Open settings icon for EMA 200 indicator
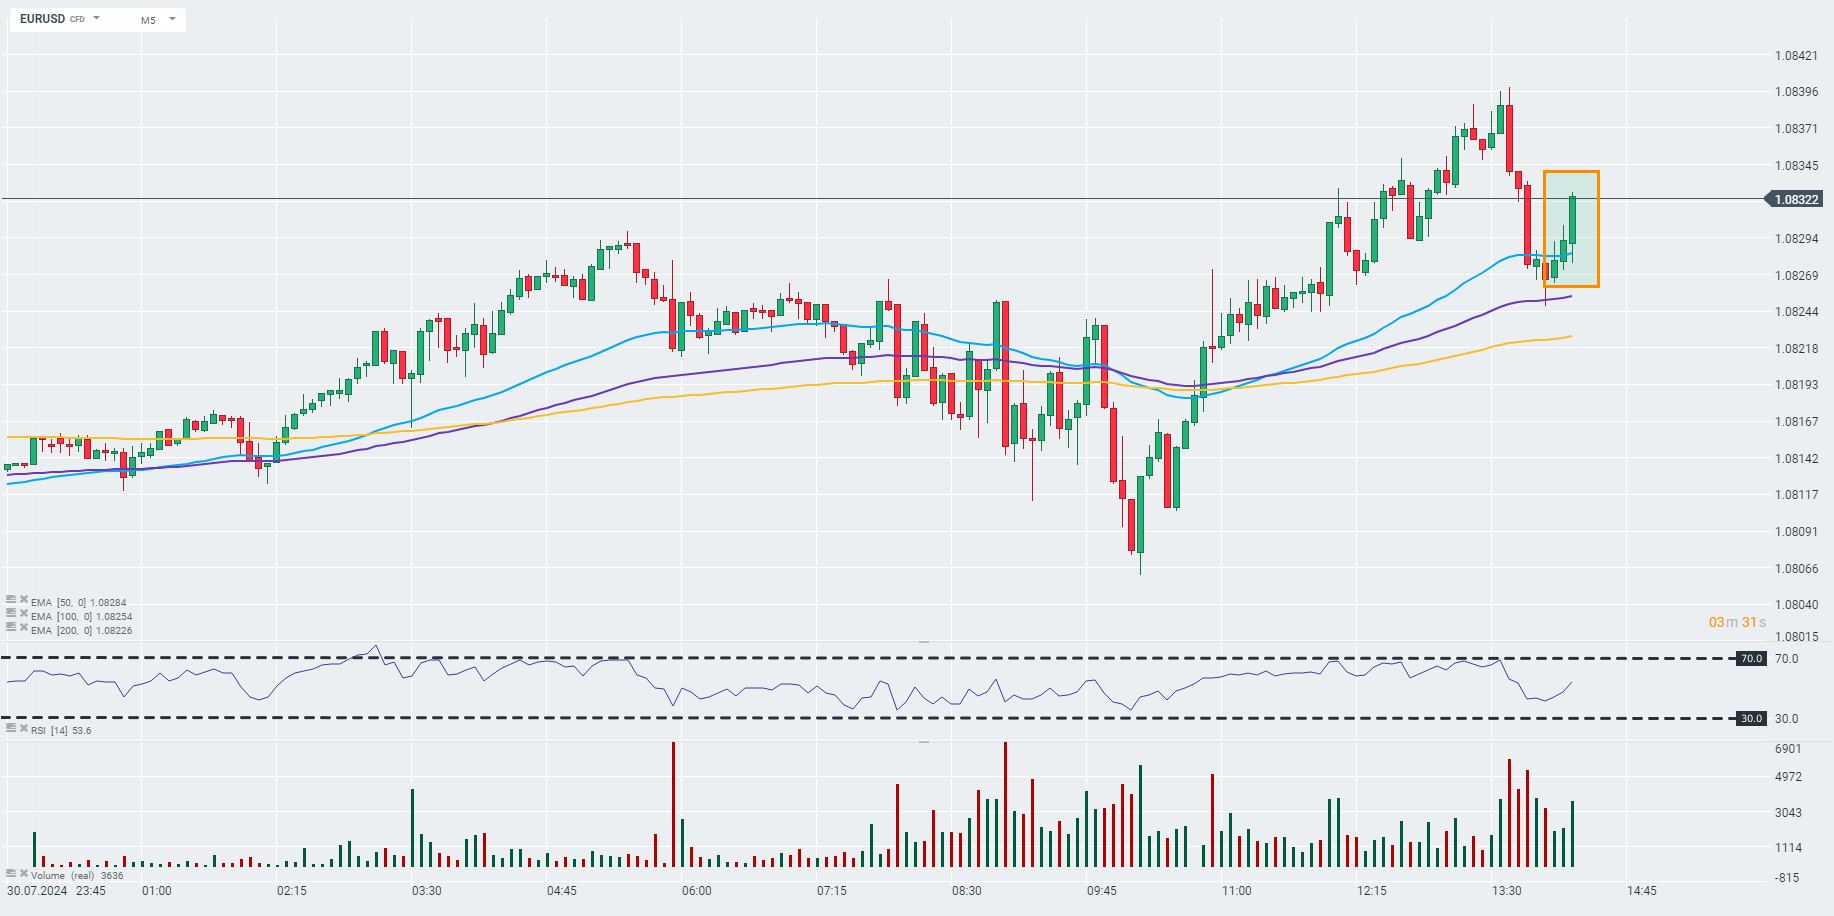1834x916 pixels. [x=11, y=628]
